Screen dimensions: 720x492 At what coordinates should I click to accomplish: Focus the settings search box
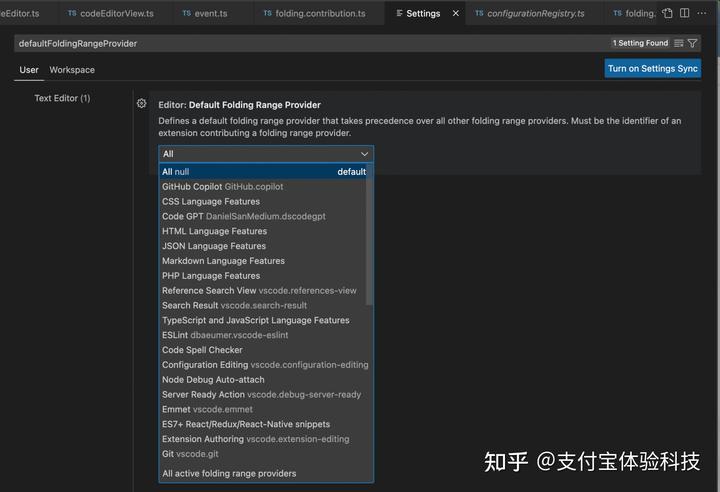(x=300, y=44)
